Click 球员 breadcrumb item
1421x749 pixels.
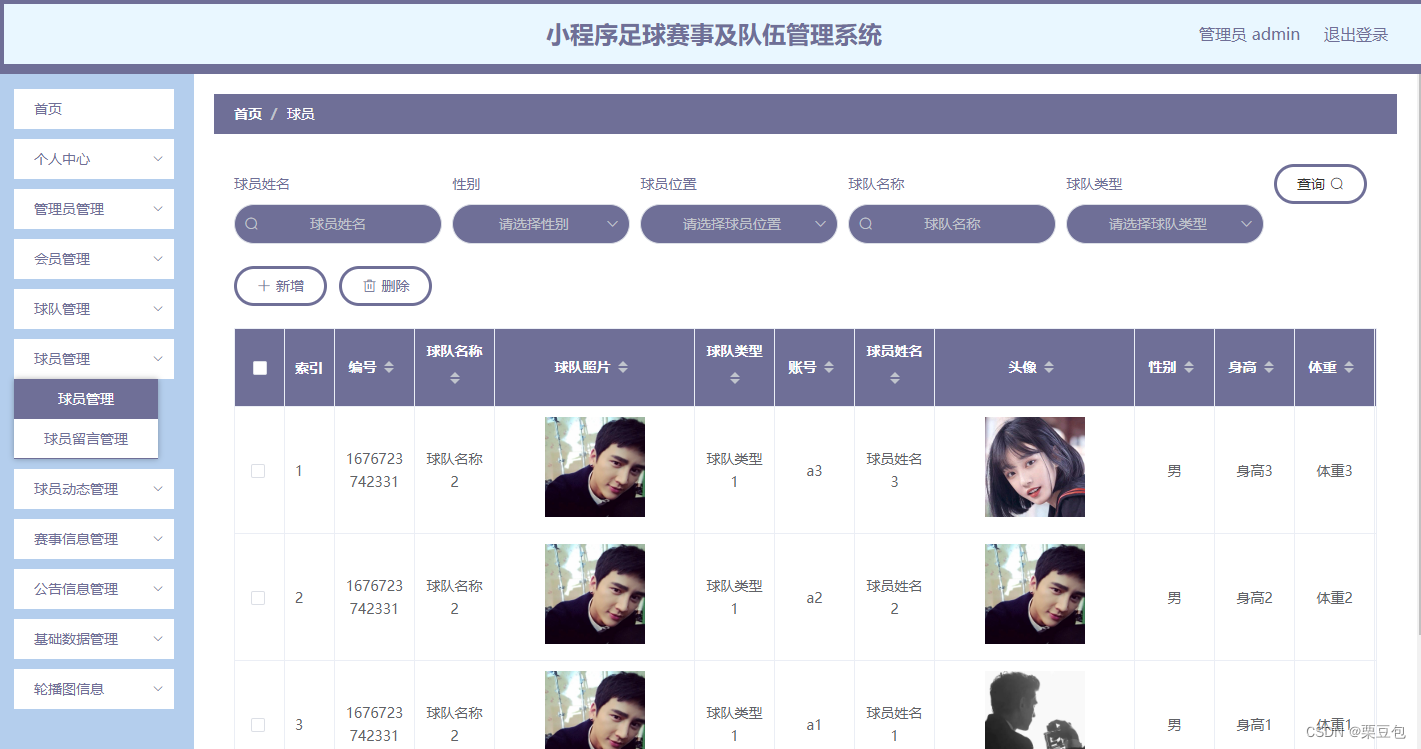(x=301, y=114)
